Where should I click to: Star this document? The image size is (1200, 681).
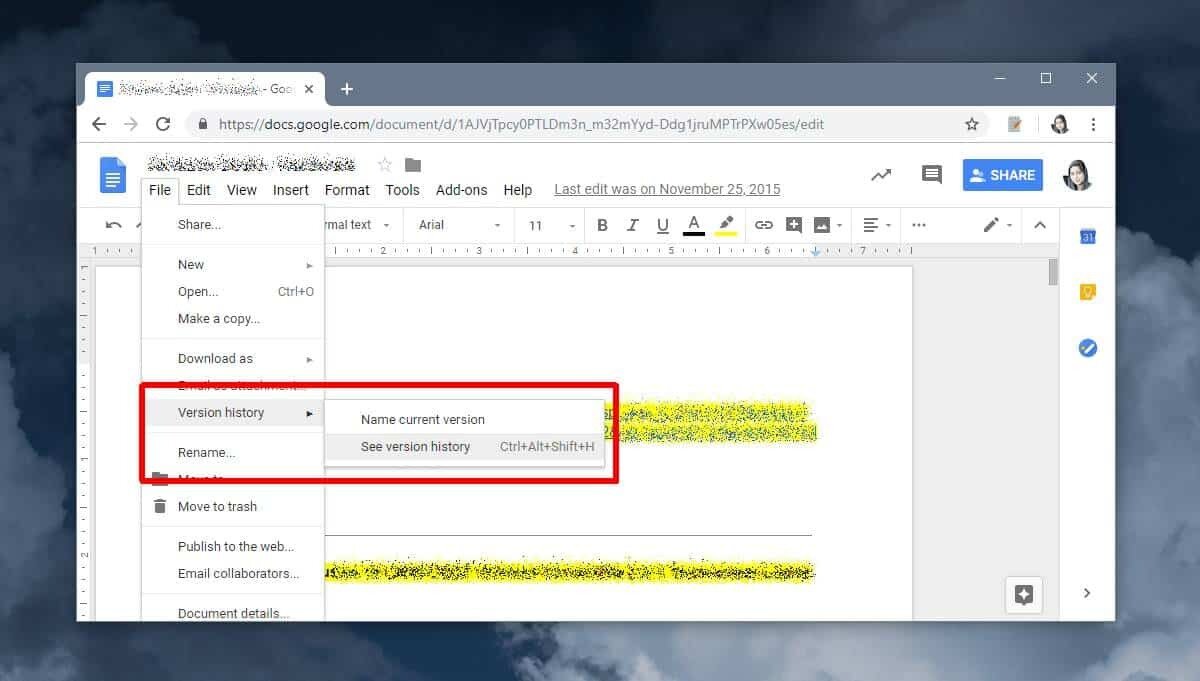383,163
